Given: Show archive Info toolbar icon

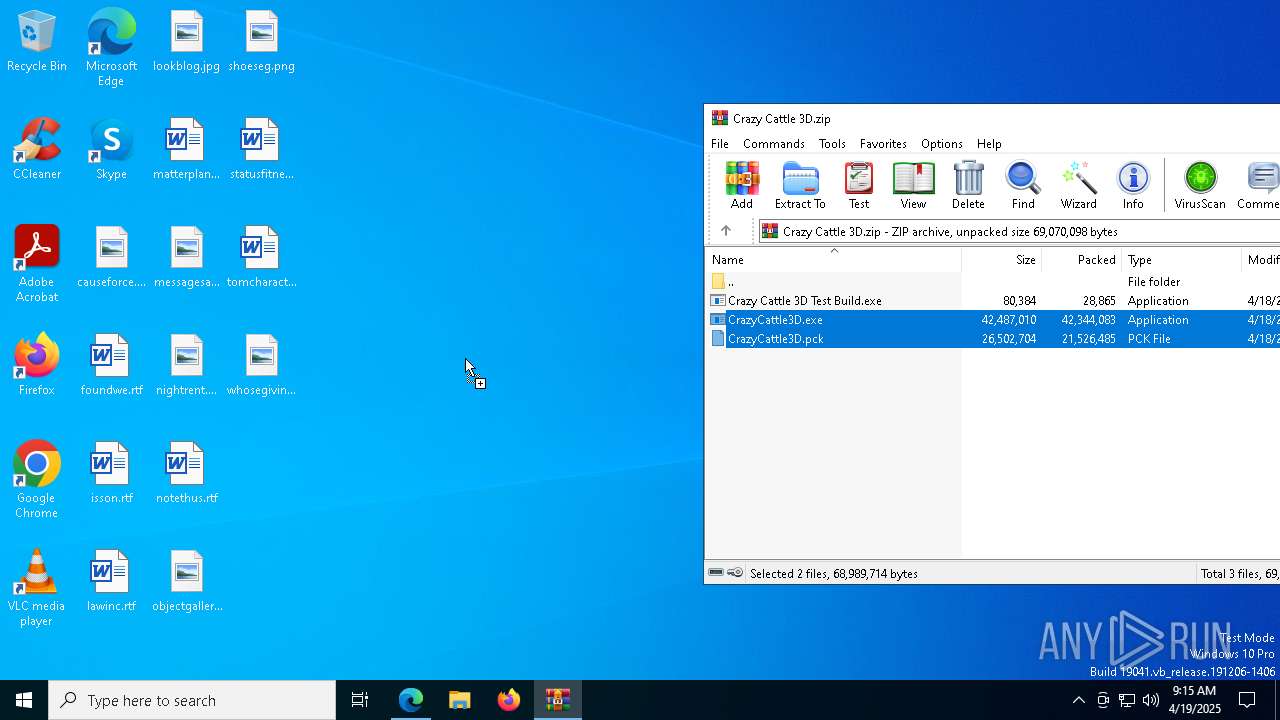Looking at the screenshot, I should (x=1133, y=185).
